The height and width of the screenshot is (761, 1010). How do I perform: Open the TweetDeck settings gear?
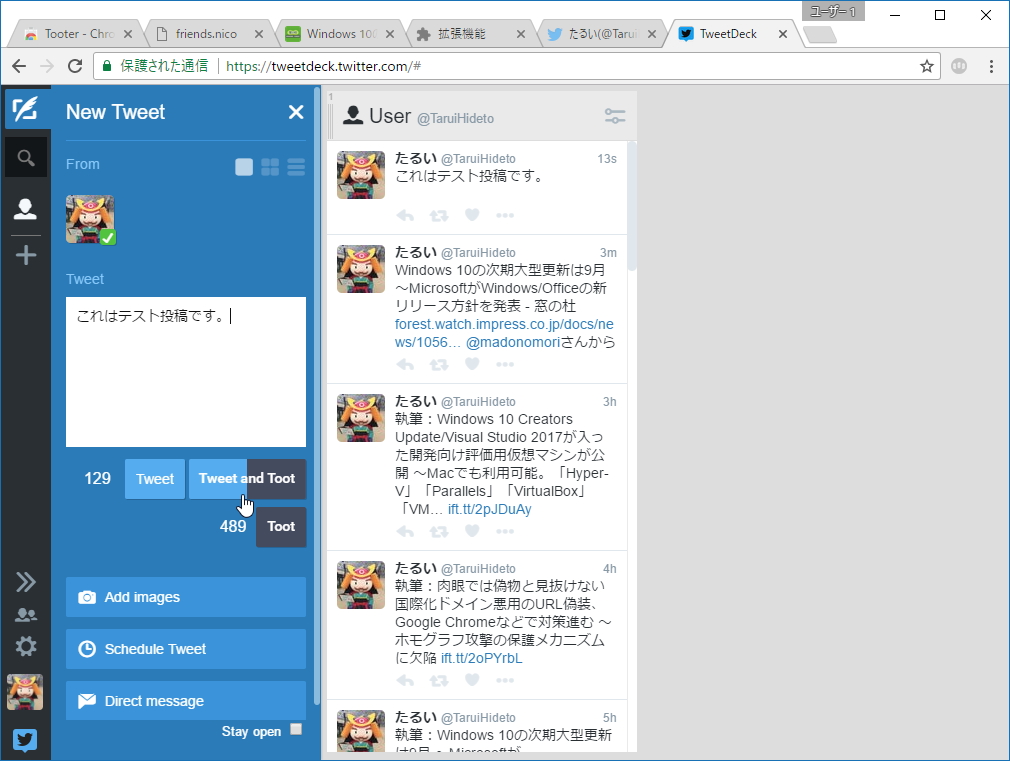coord(25,645)
